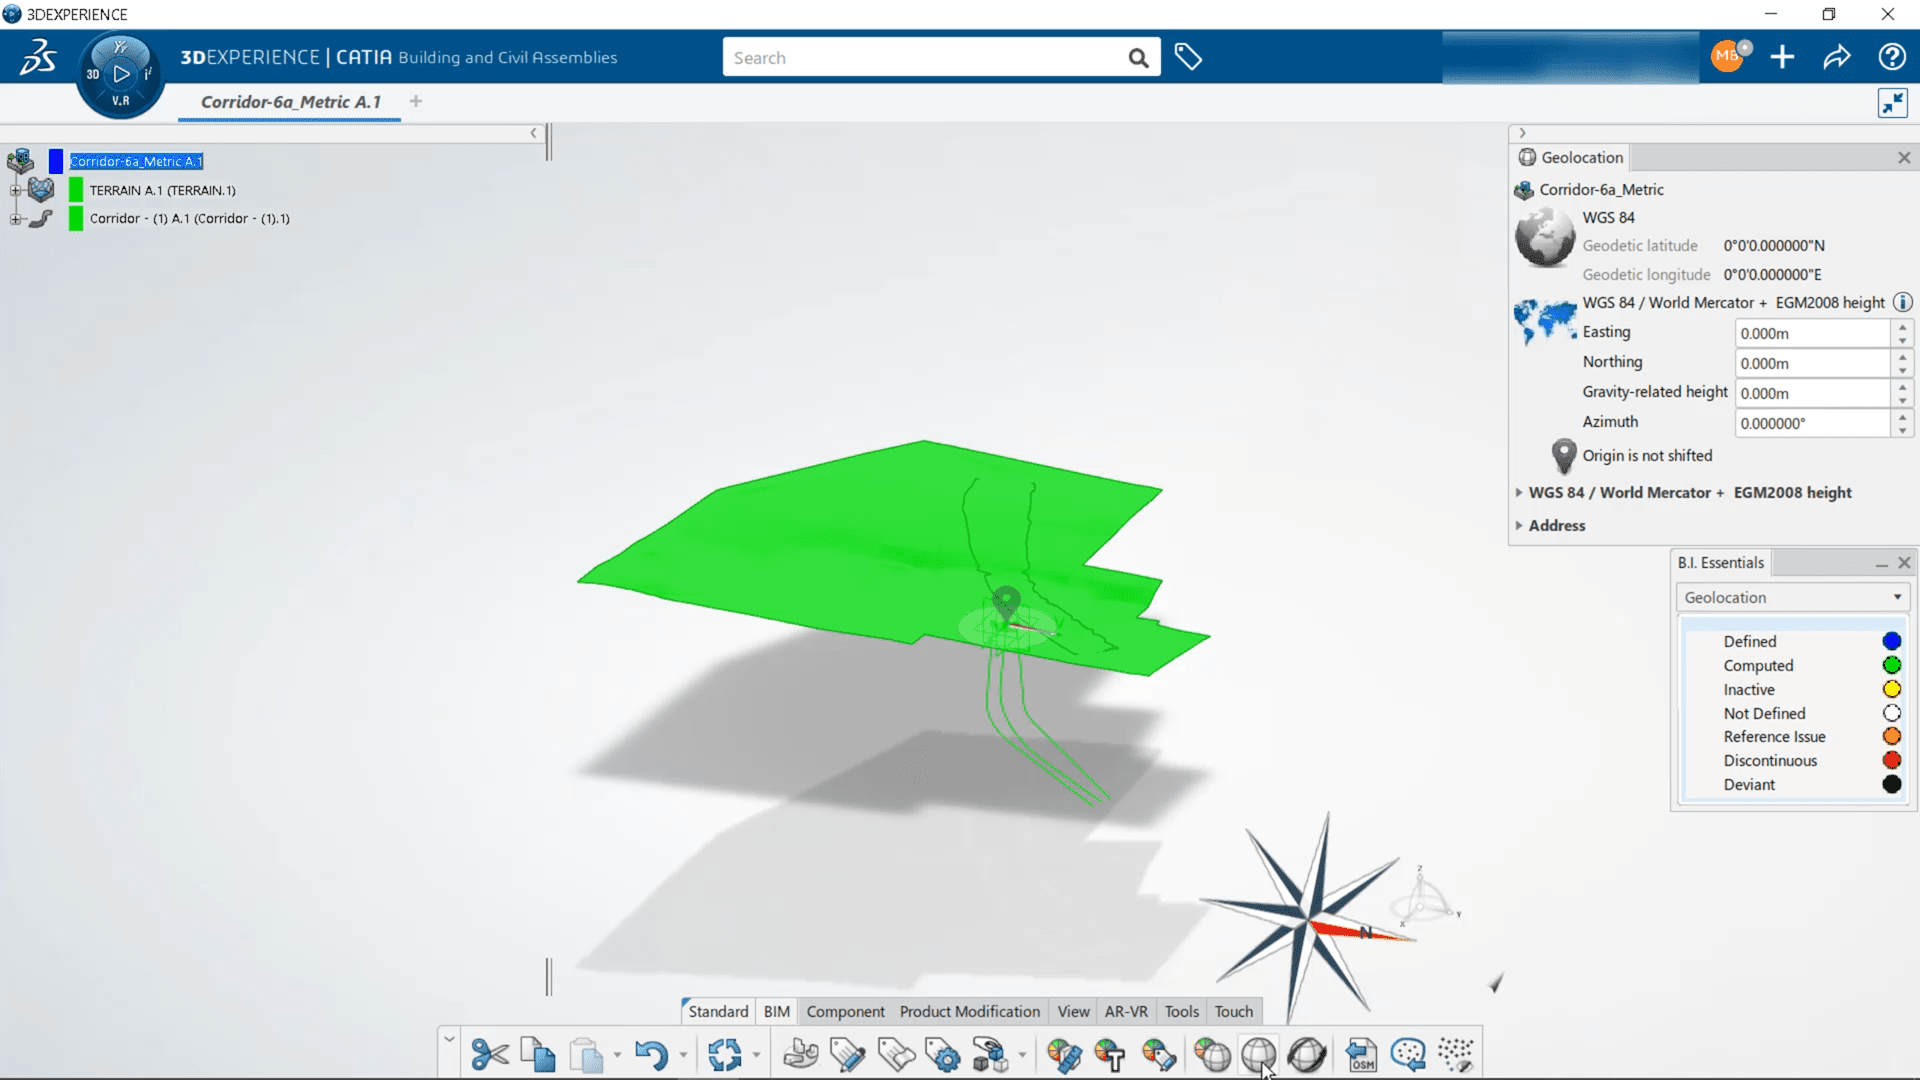The image size is (1920, 1080).
Task: Click the AR-VR ribbon tab
Action: (1126, 1010)
